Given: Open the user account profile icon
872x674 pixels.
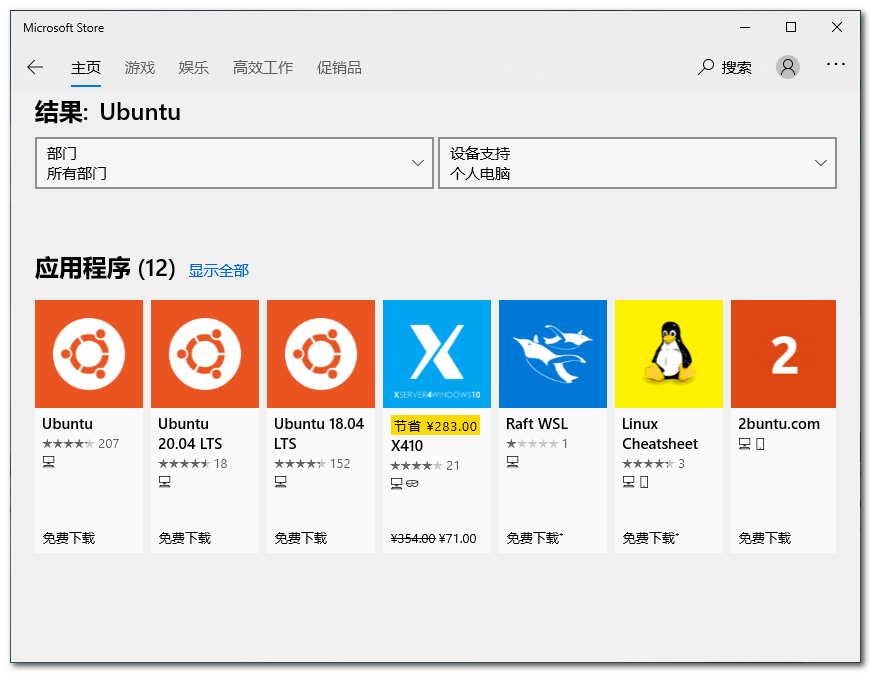Looking at the screenshot, I should click(788, 67).
